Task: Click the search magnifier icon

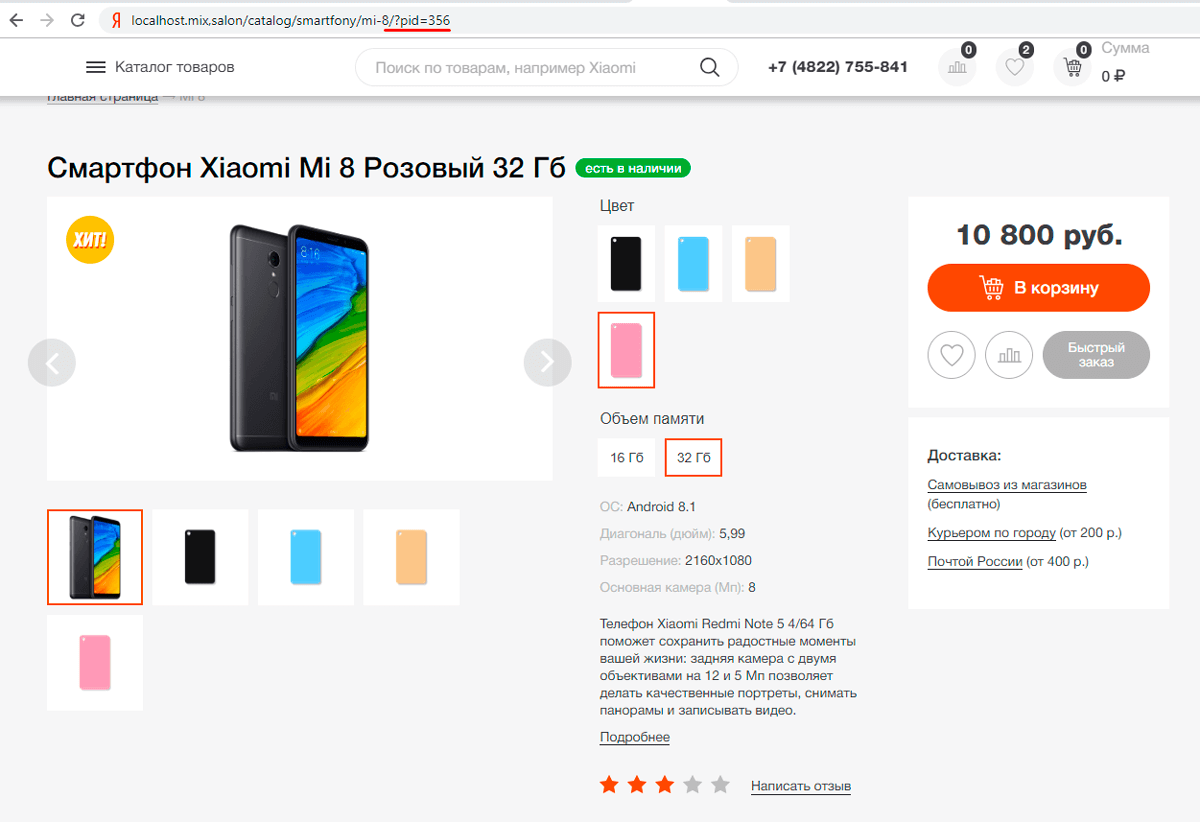Action: 709,68
